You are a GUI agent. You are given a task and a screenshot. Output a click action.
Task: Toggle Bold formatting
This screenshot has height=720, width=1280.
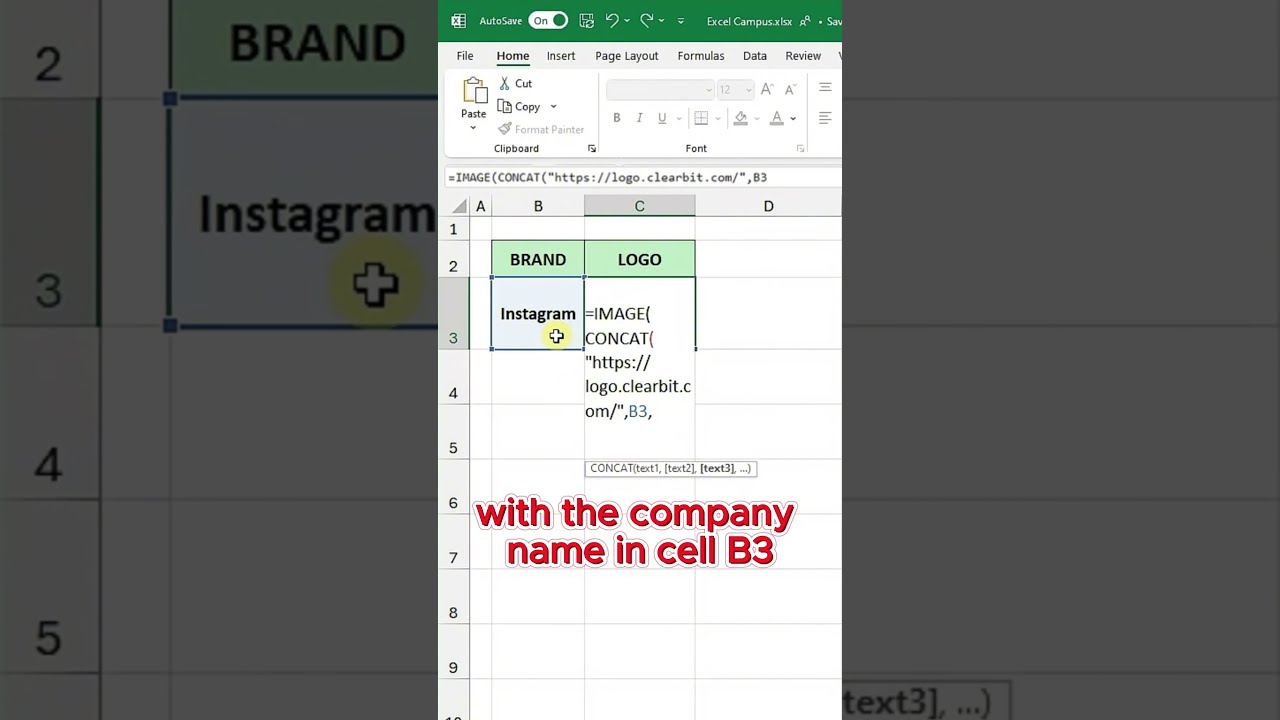617,118
